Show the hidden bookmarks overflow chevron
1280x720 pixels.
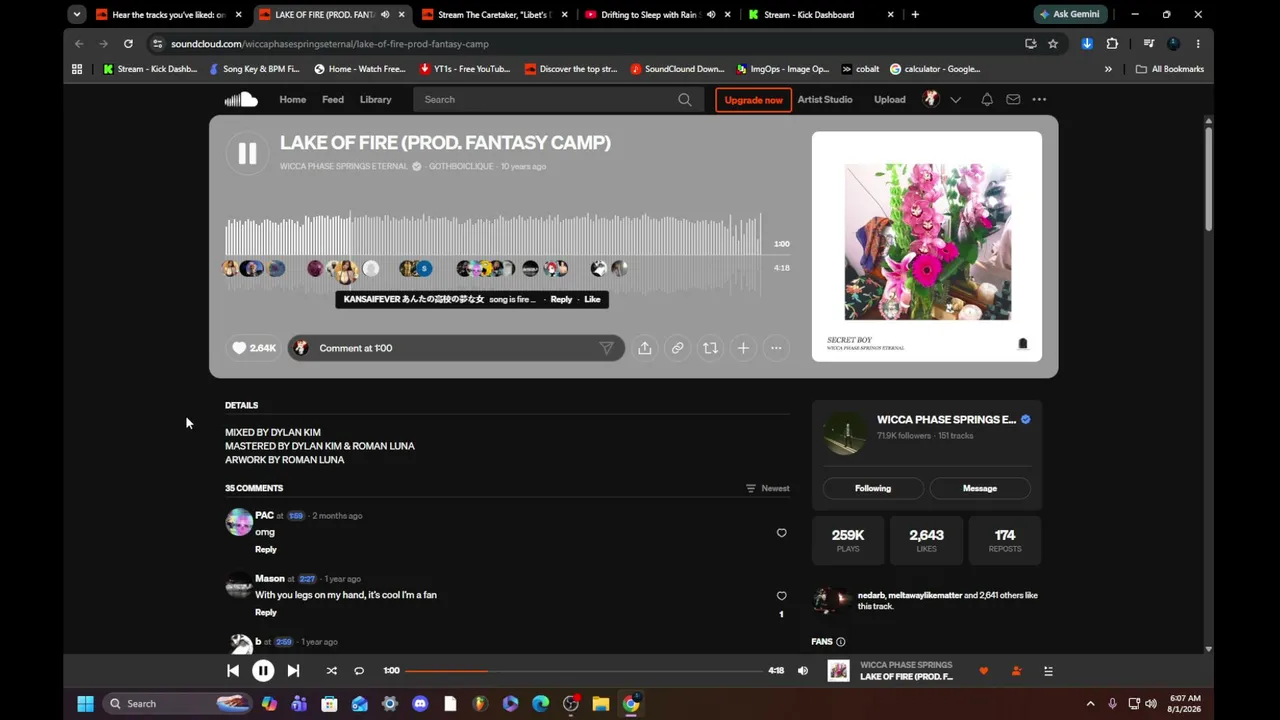coord(1108,69)
